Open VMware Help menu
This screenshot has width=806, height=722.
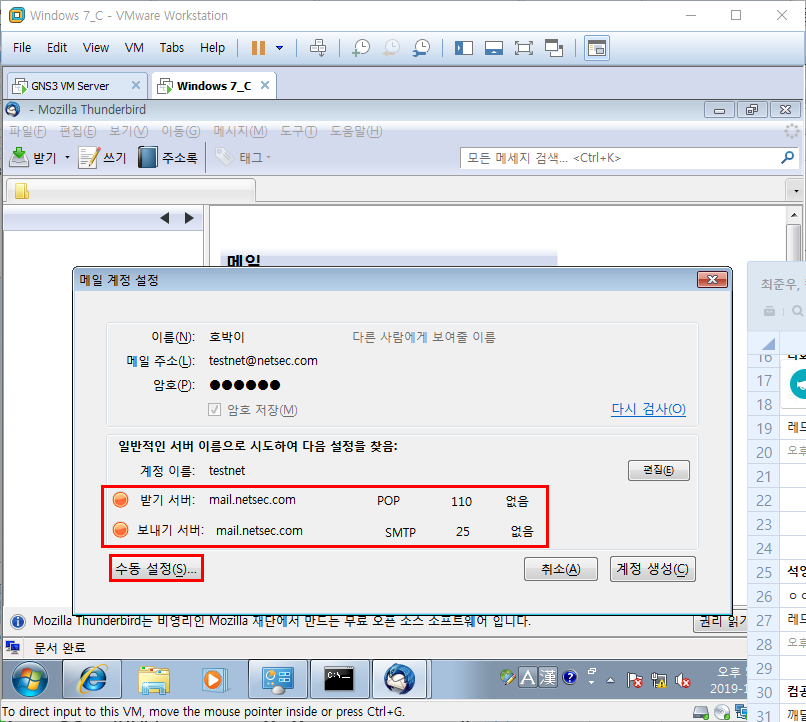(212, 48)
